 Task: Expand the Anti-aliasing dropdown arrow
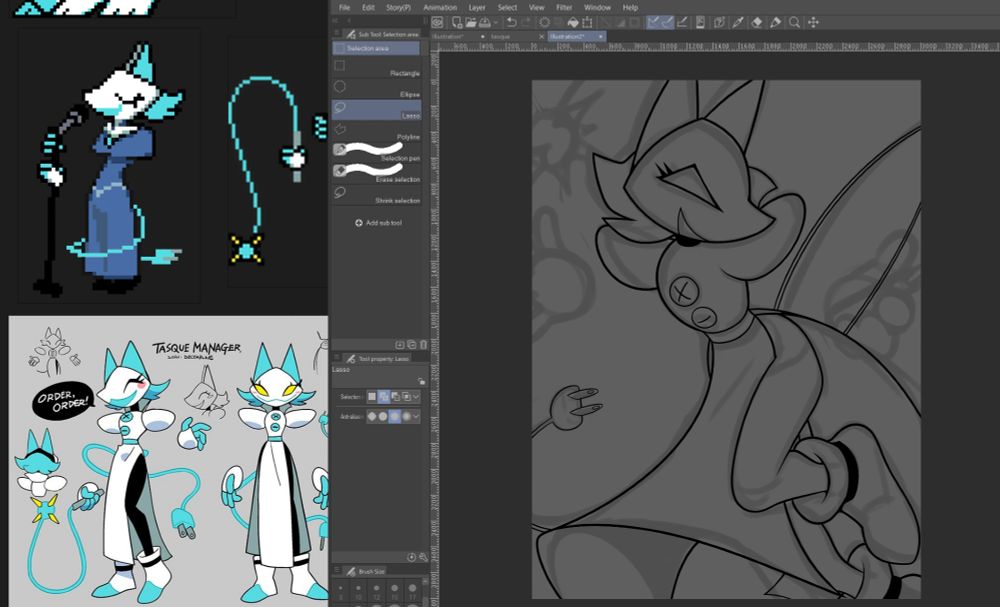click(x=416, y=416)
